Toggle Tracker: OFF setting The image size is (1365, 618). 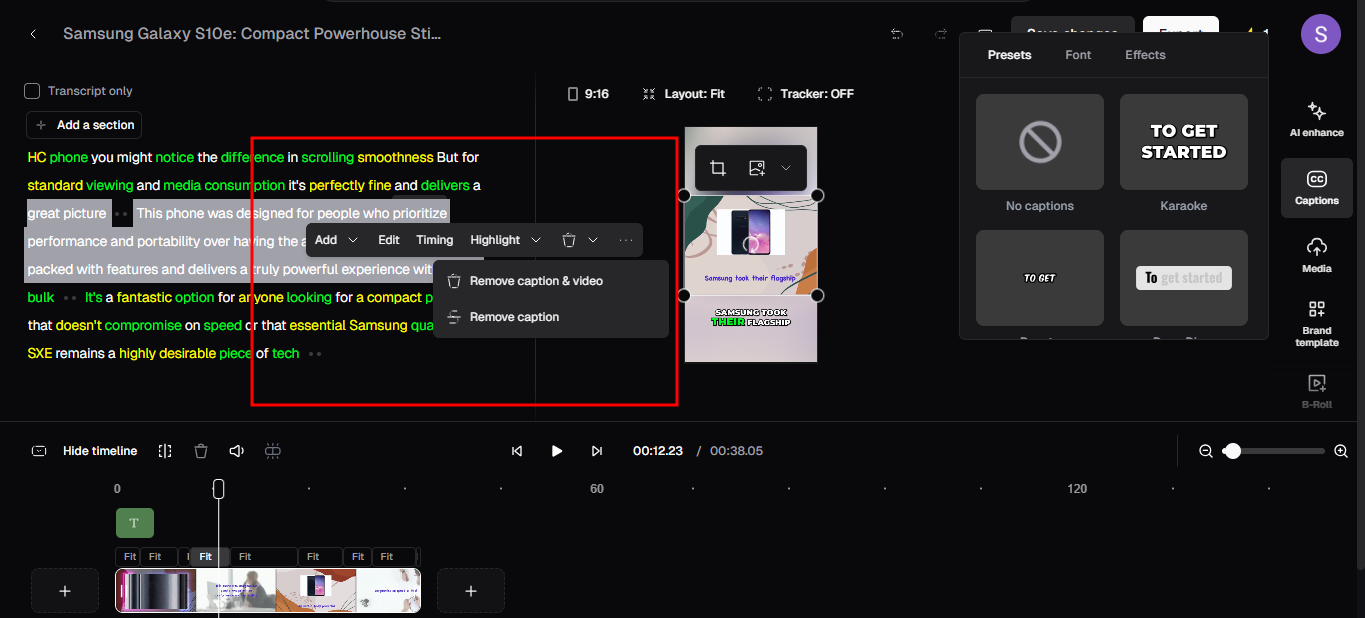[806, 94]
